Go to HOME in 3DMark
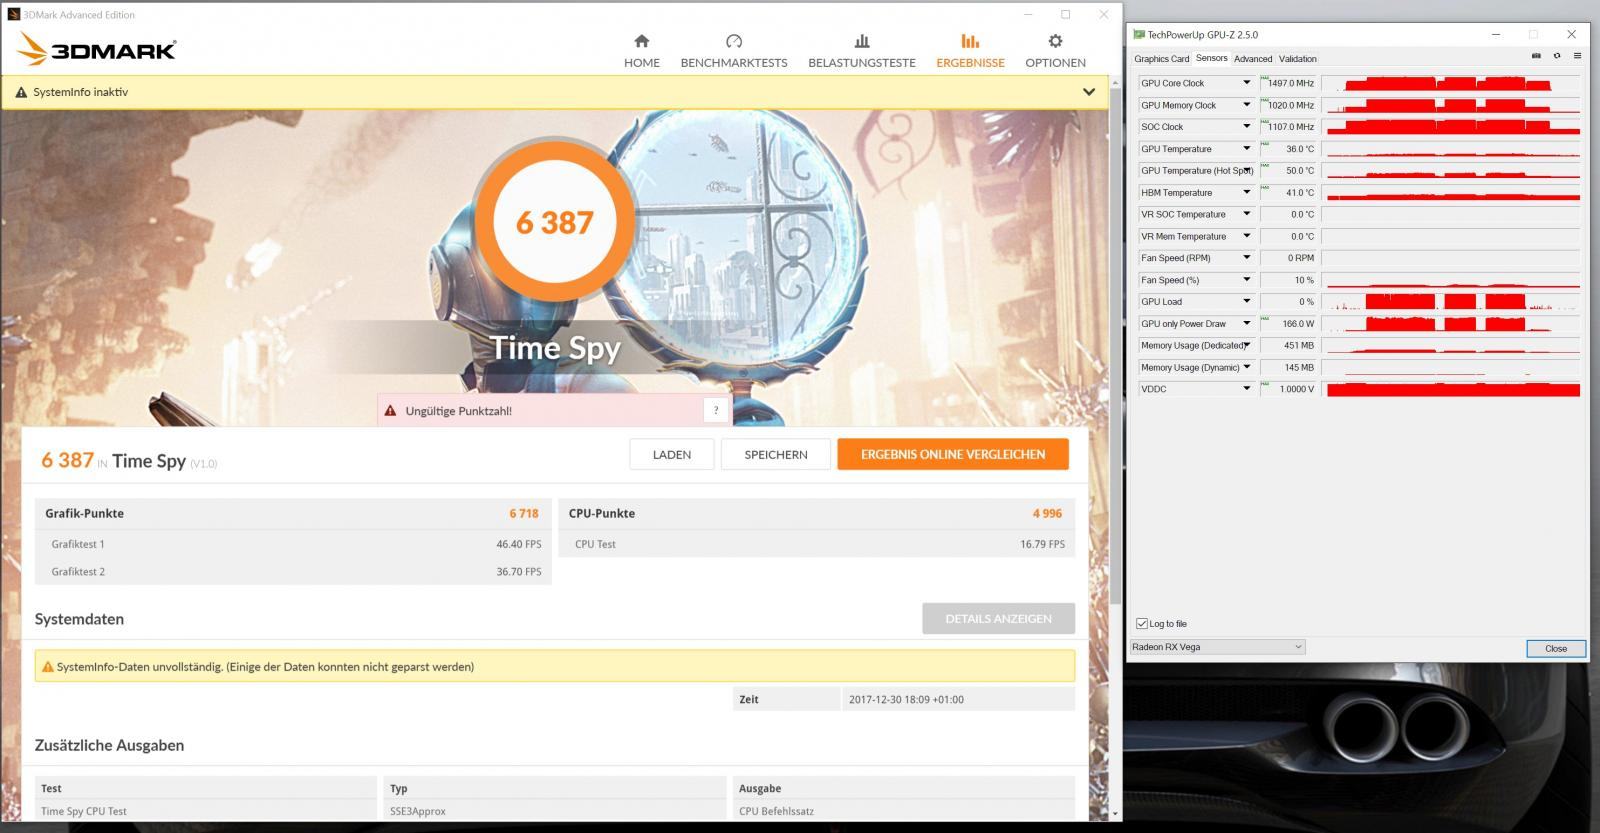The image size is (1600, 833). coord(642,51)
